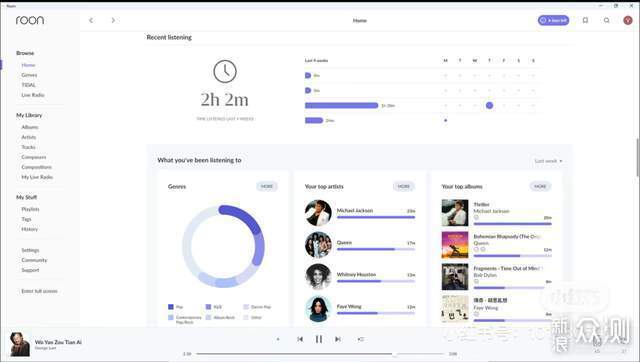Click the loop icon right of next track

pos(360,339)
